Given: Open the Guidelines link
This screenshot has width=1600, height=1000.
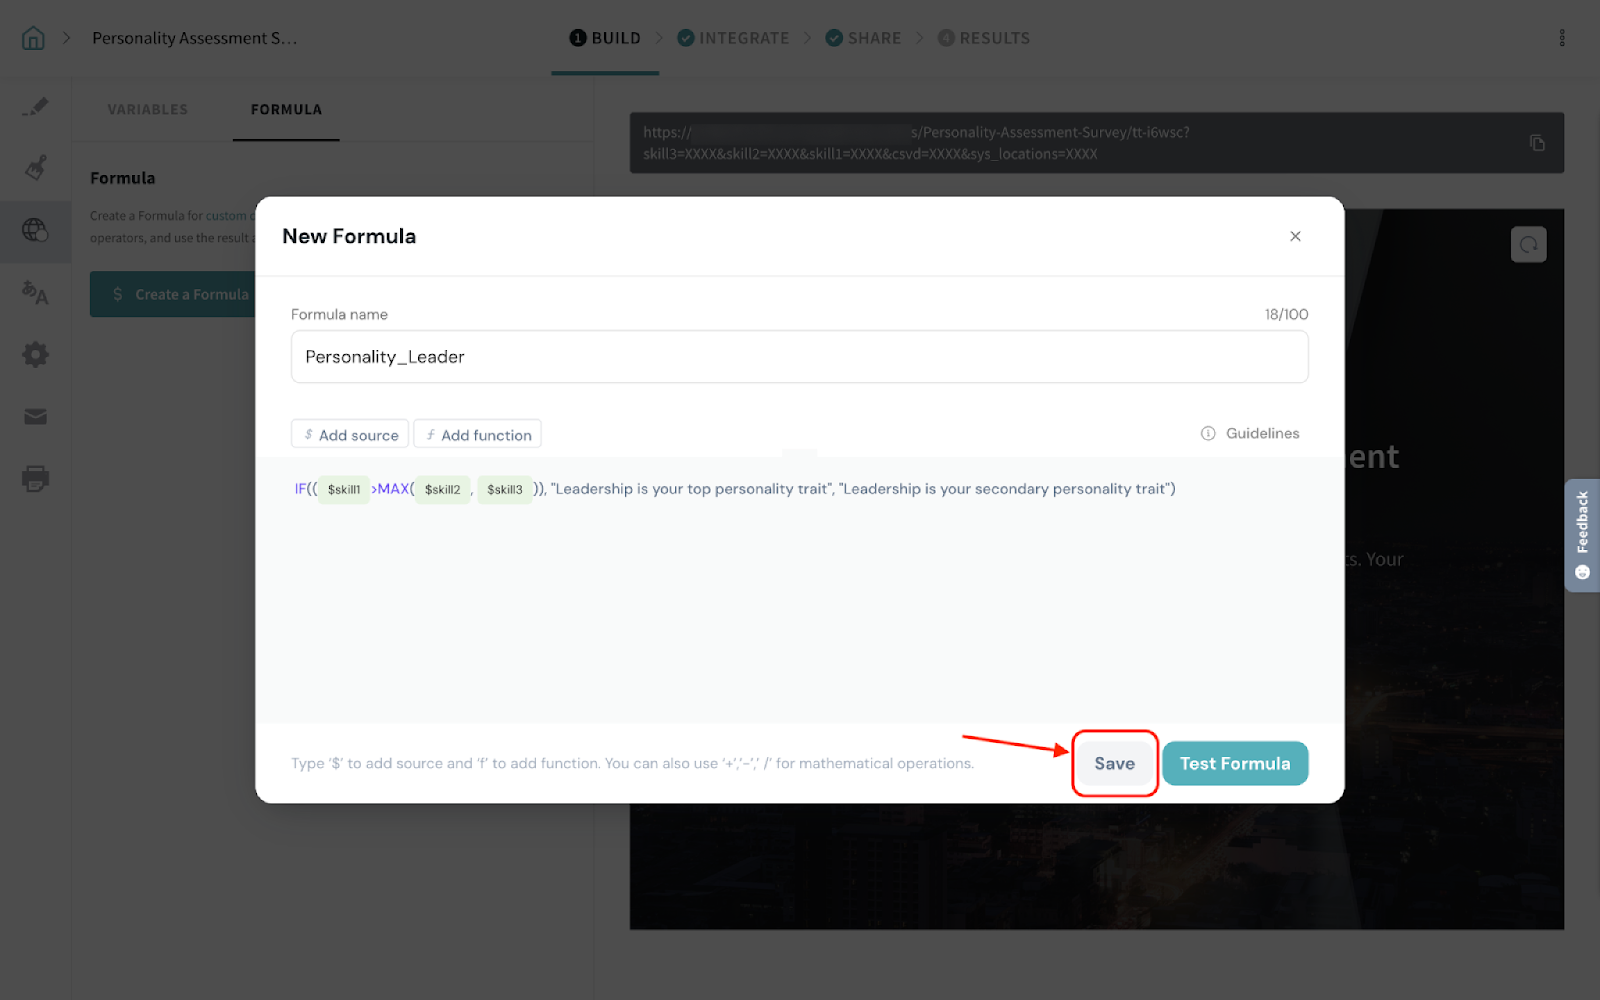Looking at the screenshot, I should pos(1250,434).
